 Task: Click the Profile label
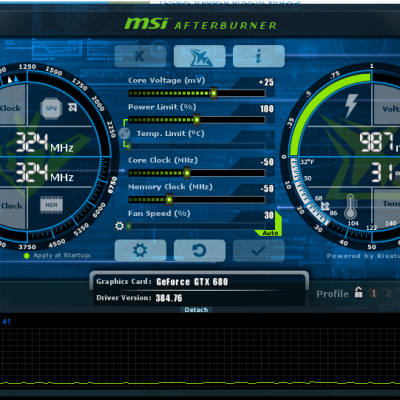[x=332, y=294]
